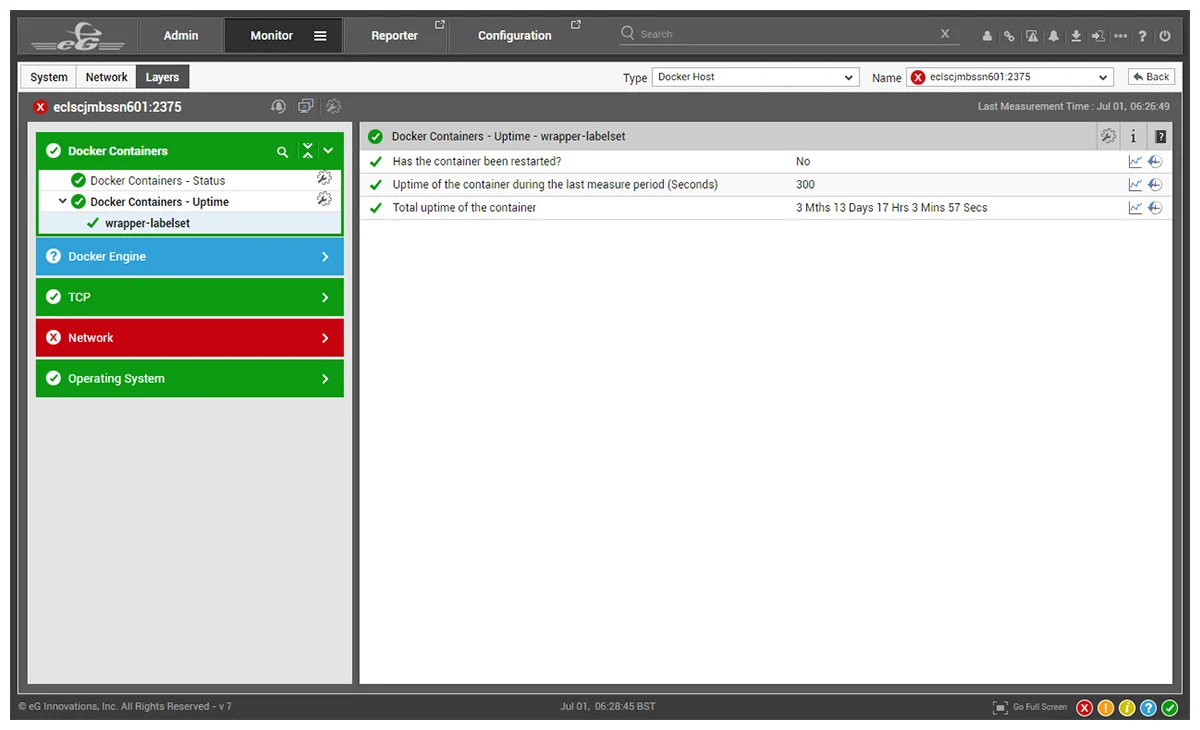Click the download arrow icon in top bar
This screenshot has height=730, width=1200.
click(1076, 36)
